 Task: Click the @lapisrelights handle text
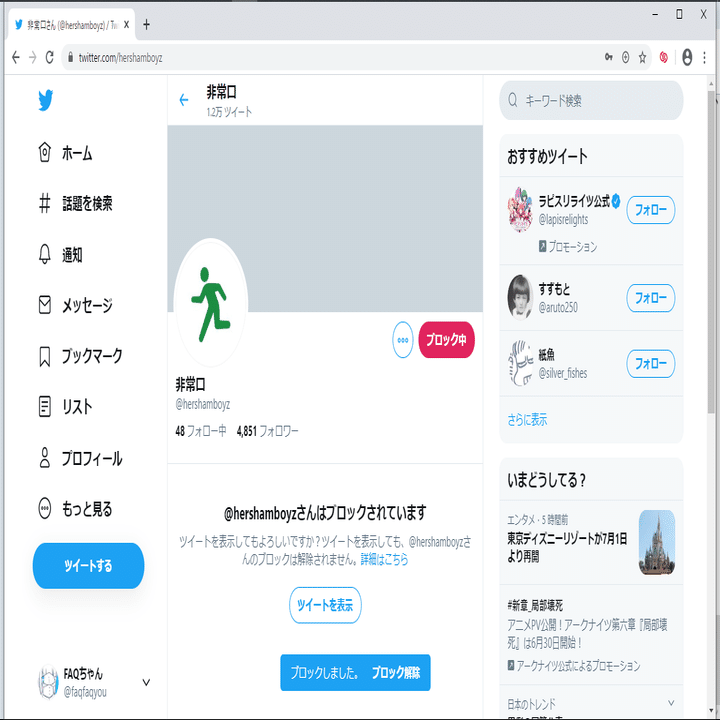coord(563,219)
